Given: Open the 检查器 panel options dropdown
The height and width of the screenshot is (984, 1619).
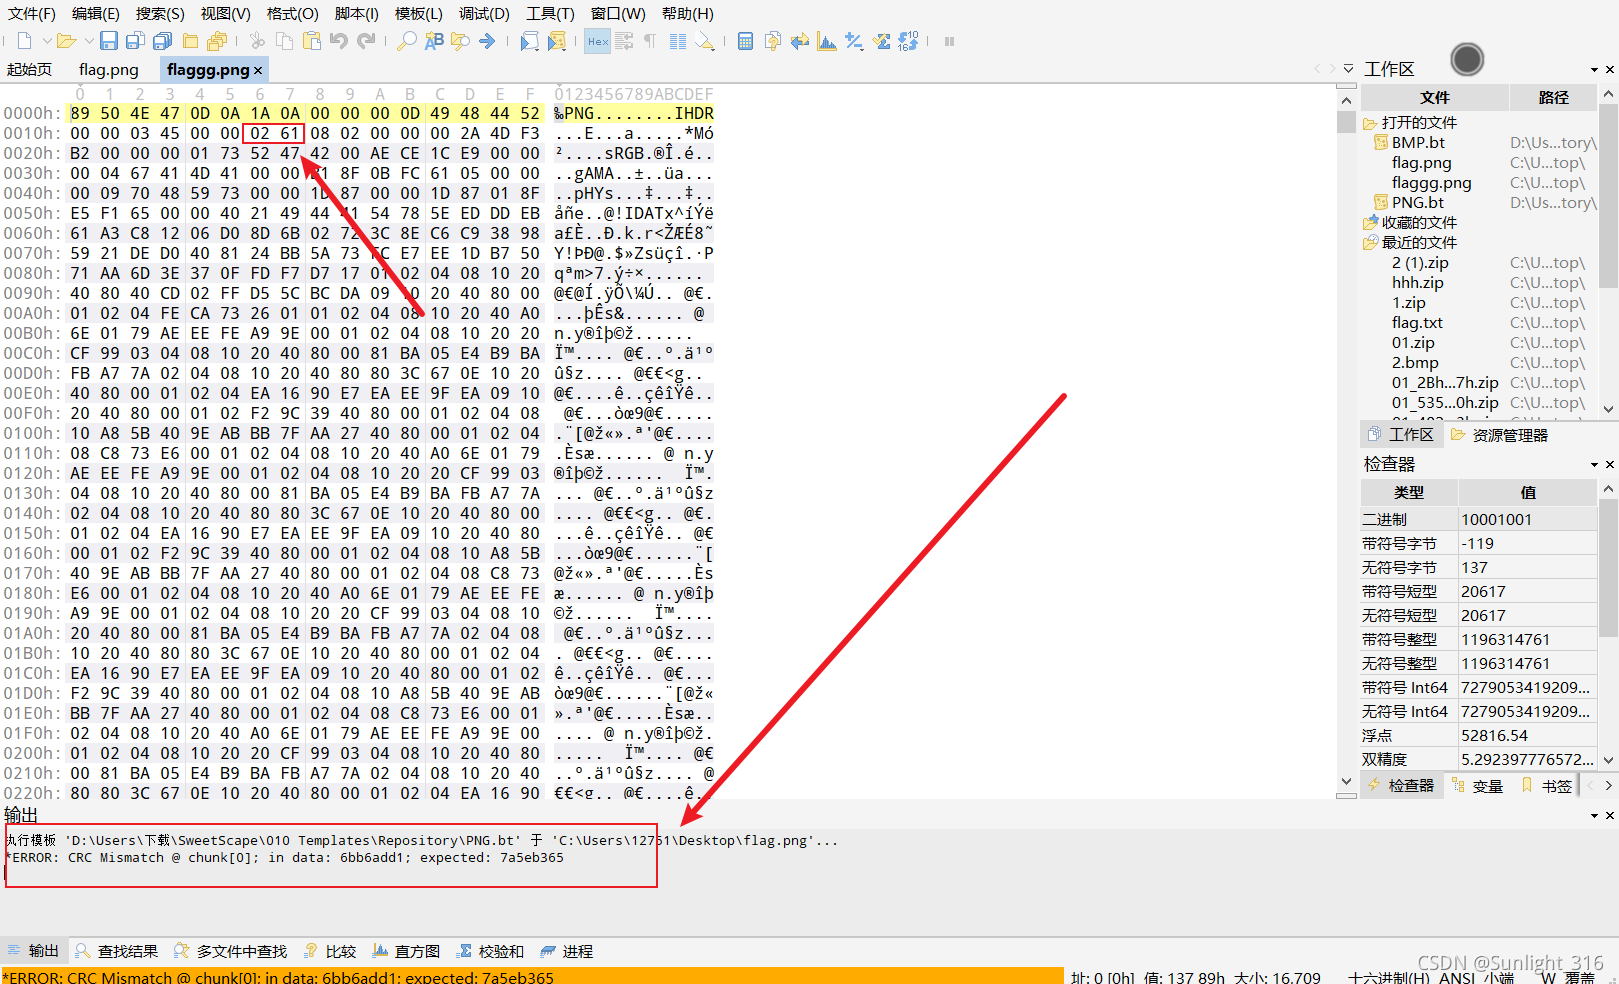Looking at the screenshot, I should (1593, 465).
